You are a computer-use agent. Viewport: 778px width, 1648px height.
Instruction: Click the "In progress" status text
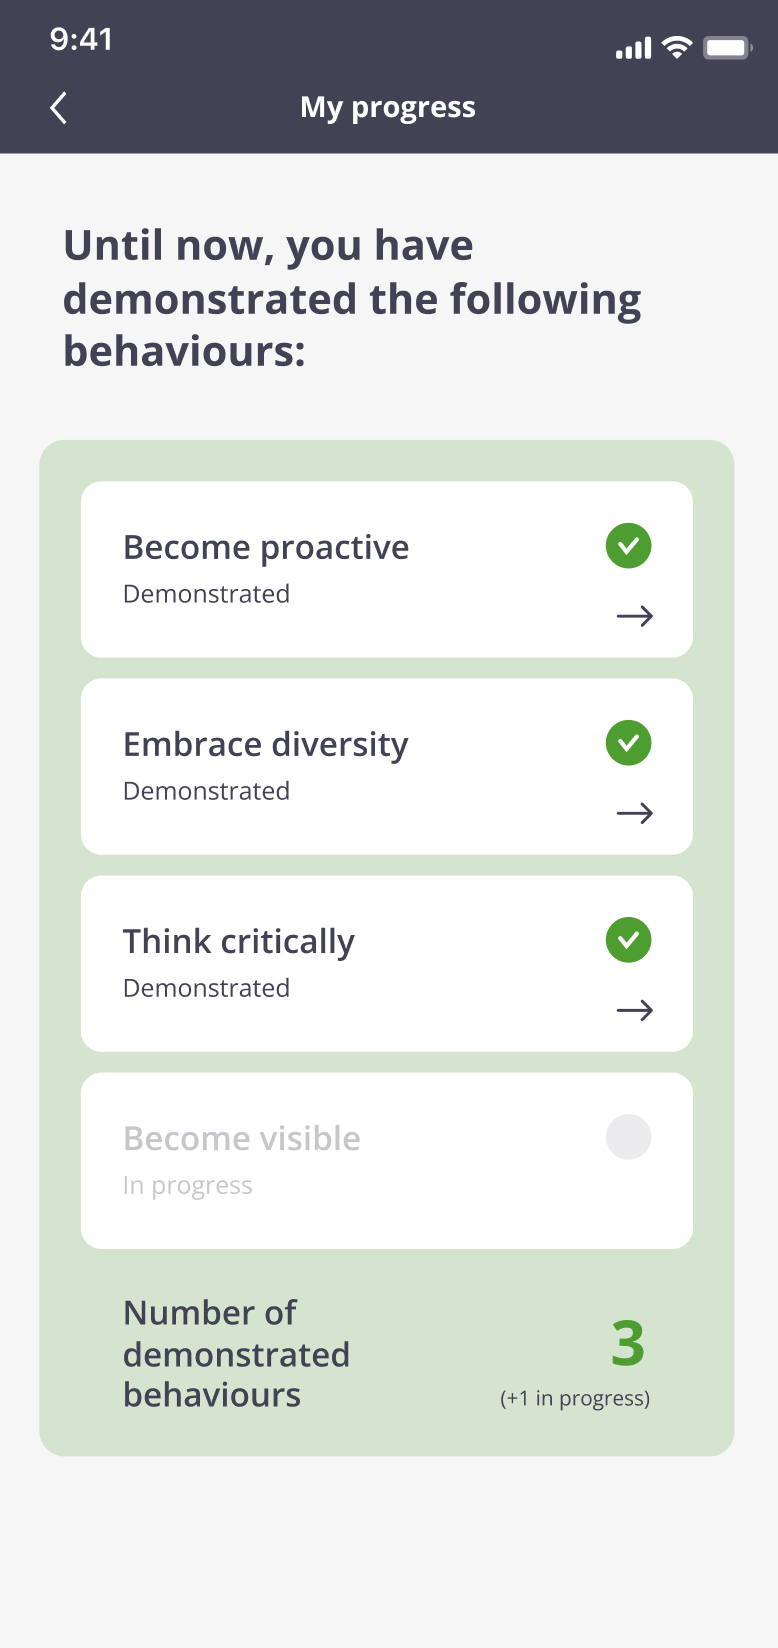point(188,1185)
